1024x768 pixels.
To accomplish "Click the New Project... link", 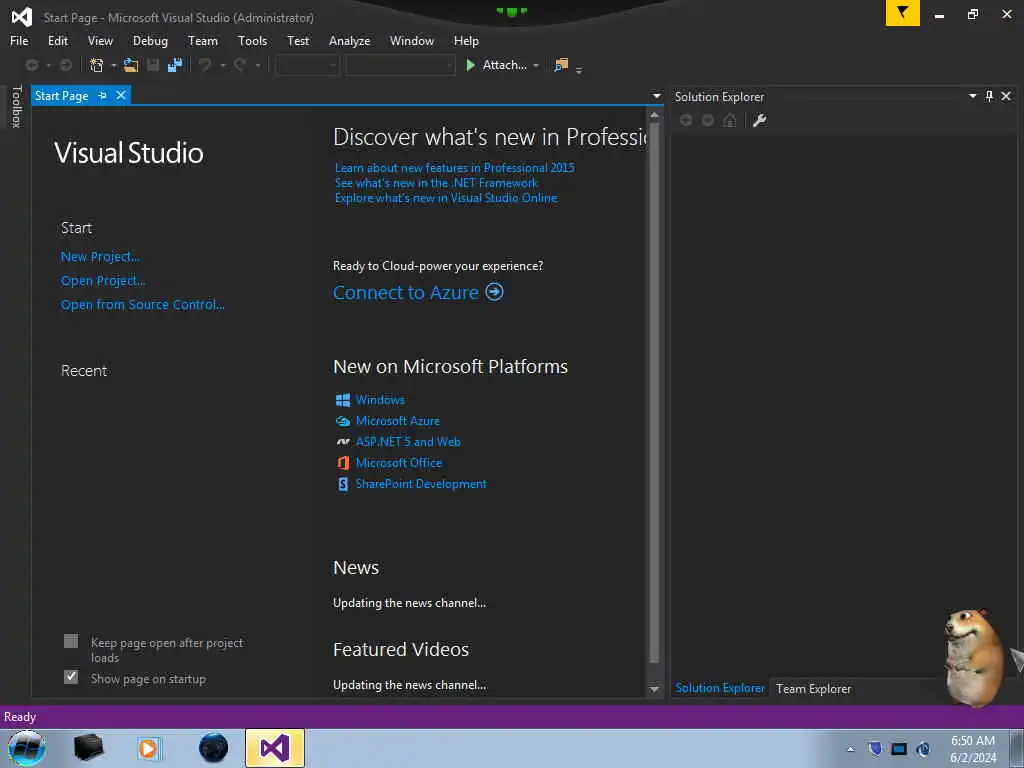I will 100,257.
